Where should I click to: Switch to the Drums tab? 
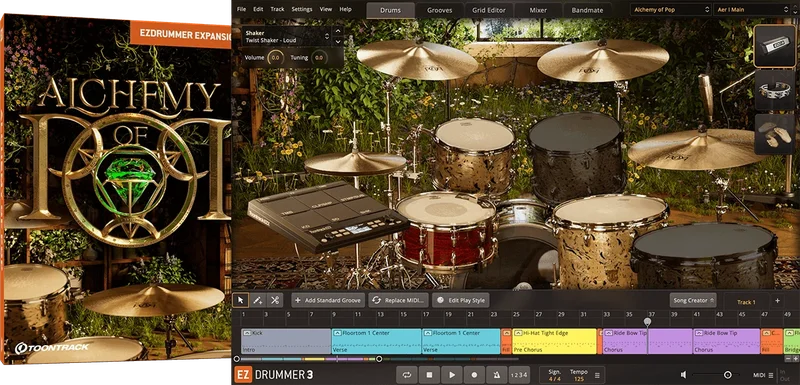coord(390,10)
